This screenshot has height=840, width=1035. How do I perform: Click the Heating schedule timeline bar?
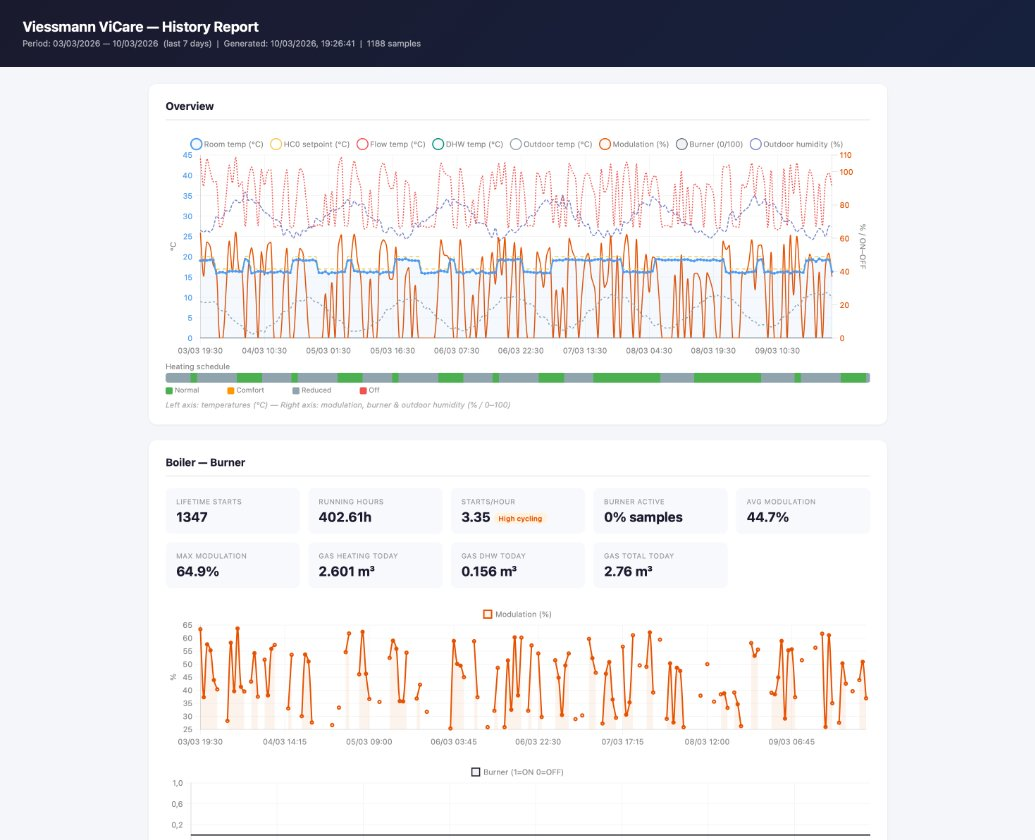(518, 378)
